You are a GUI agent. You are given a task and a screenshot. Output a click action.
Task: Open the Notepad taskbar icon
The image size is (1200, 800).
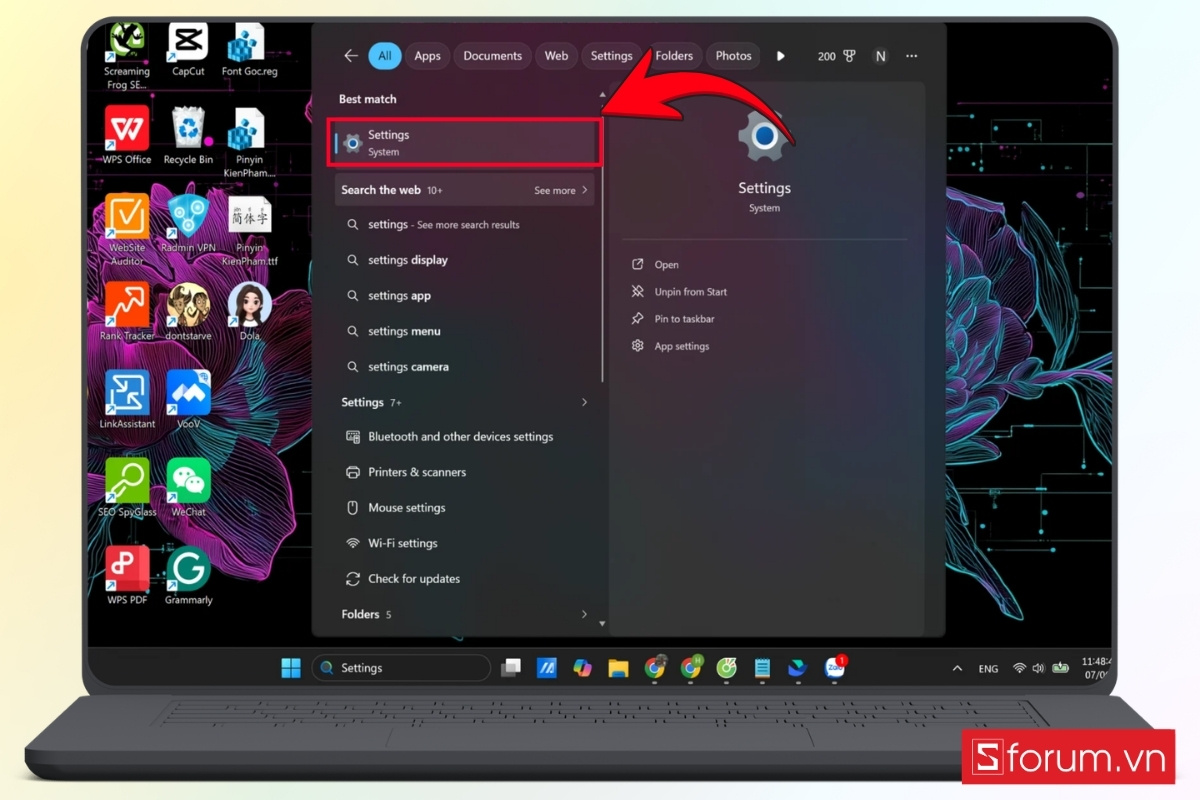762,668
